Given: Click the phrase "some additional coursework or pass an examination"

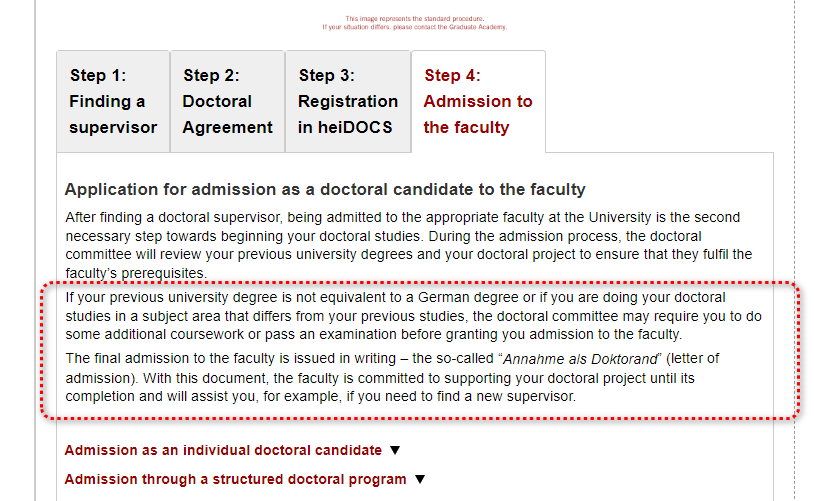Looking at the screenshot, I should pos(237,334).
